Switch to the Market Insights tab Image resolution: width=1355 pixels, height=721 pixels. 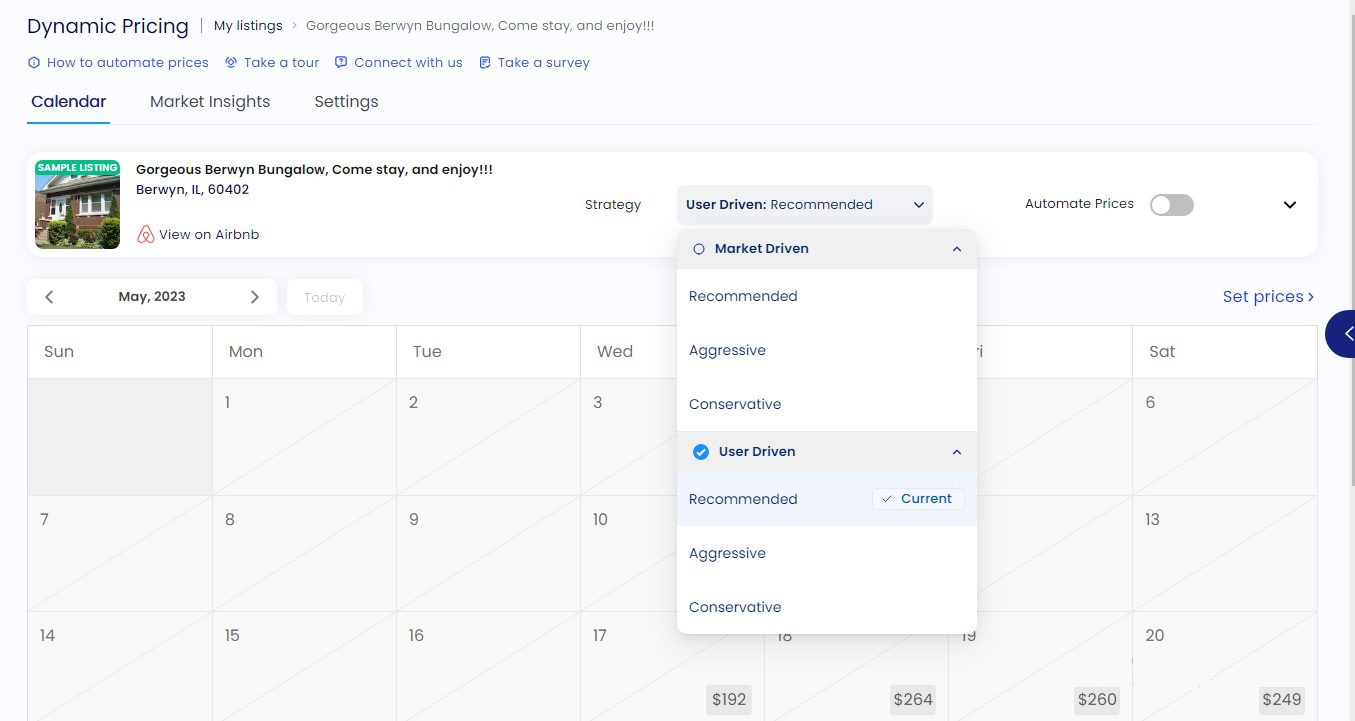pyautogui.click(x=210, y=102)
